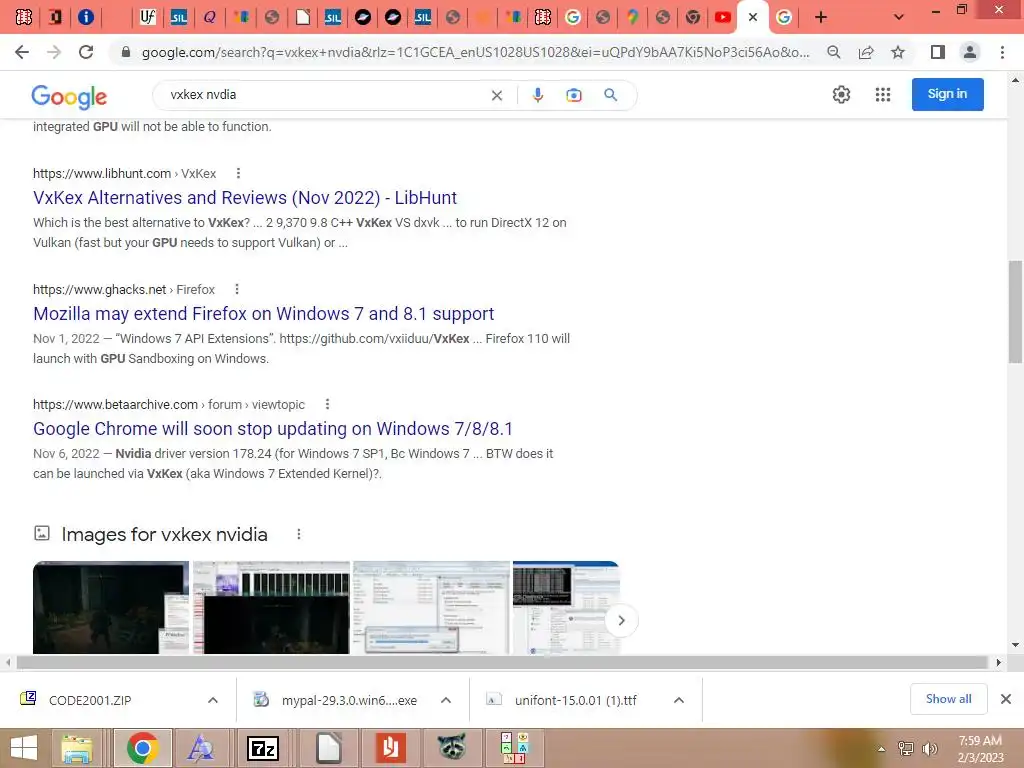Submit search with magnifying glass
This screenshot has width=1024, height=768.
pos(611,95)
